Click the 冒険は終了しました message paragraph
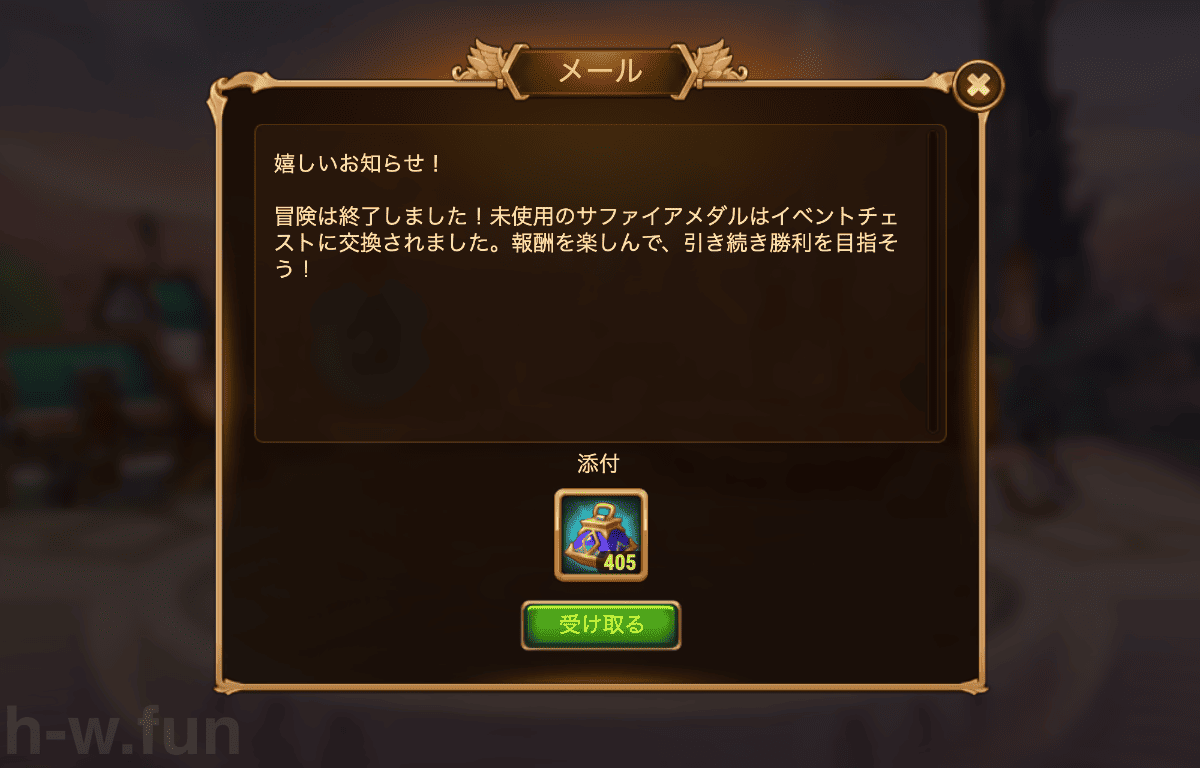1200x768 pixels. [592, 243]
